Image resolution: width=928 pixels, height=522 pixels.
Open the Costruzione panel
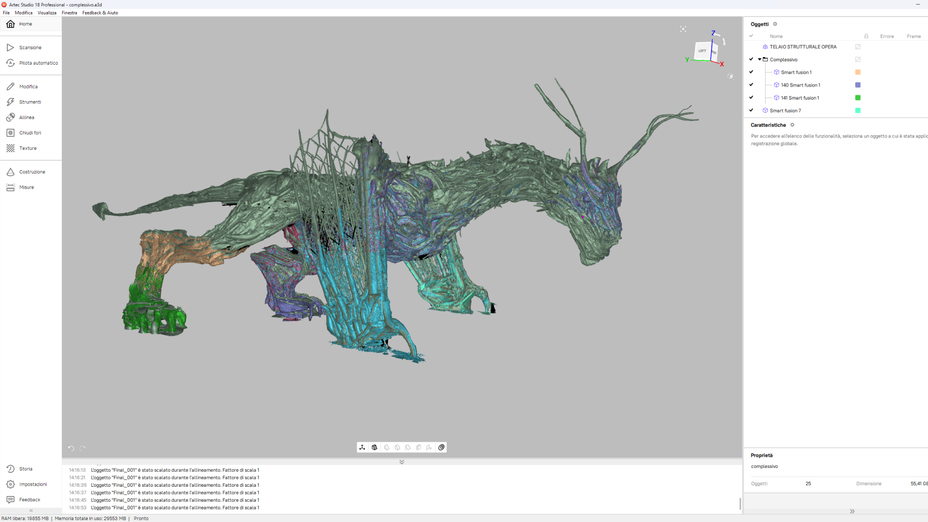tap(30, 172)
